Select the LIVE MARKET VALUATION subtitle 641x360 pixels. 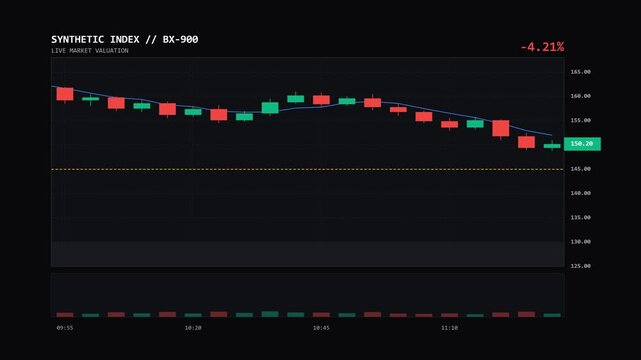(x=90, y=51)
